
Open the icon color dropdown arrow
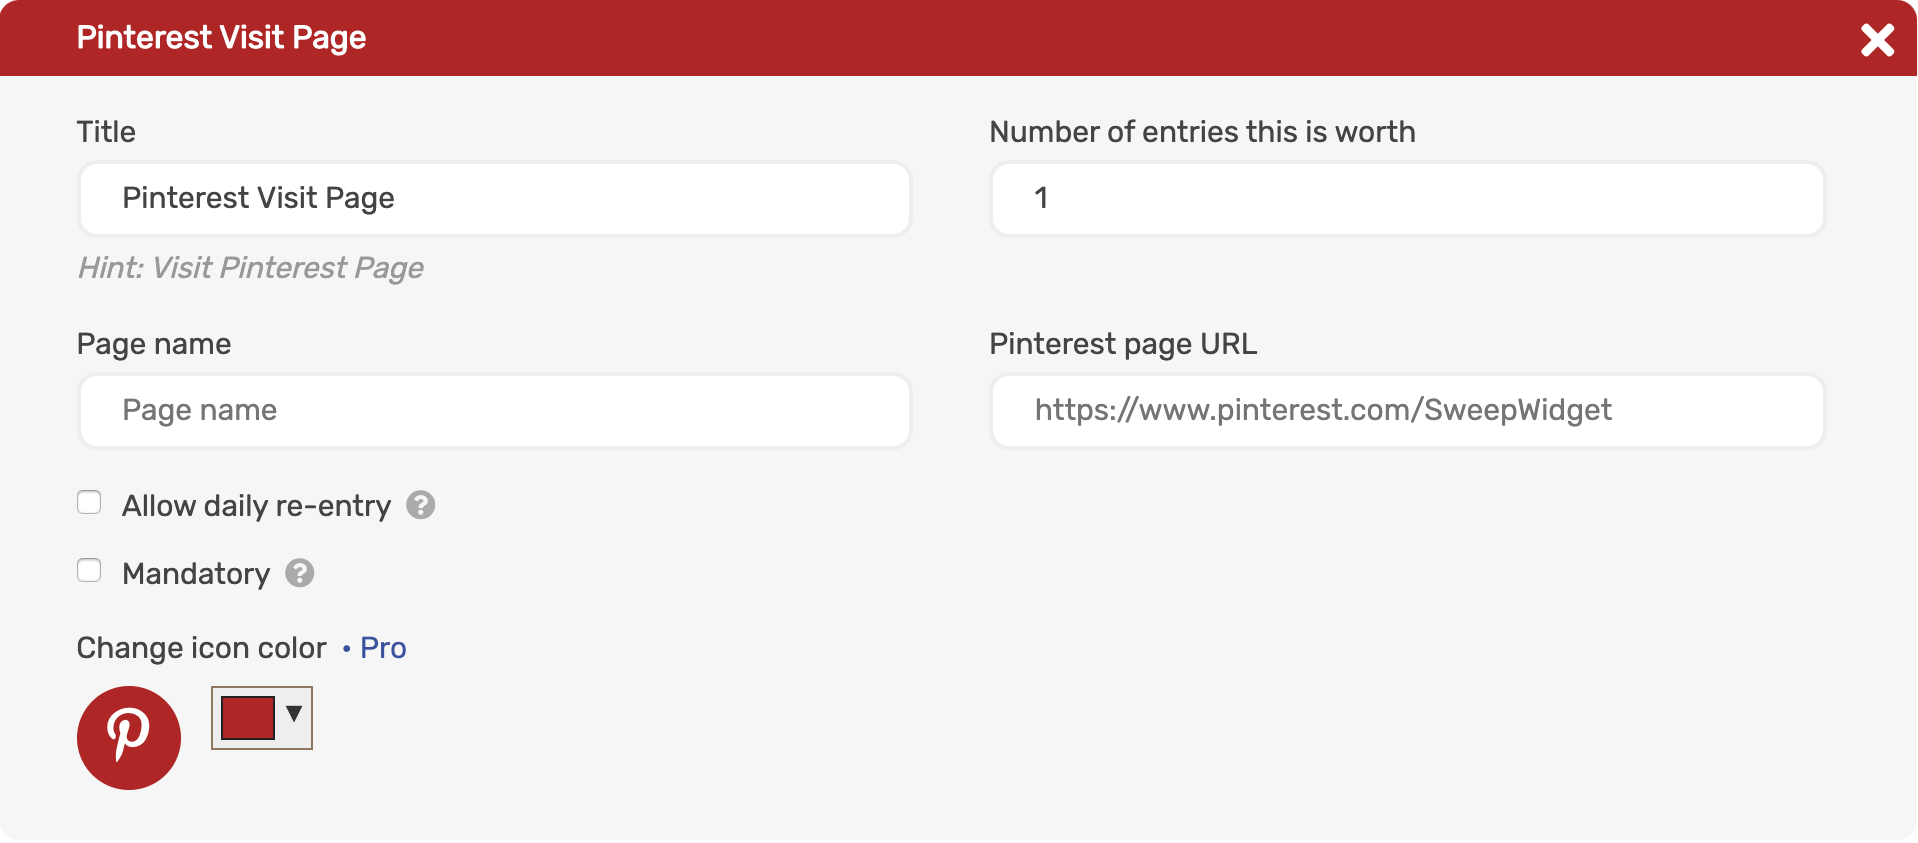coord(293,714)
